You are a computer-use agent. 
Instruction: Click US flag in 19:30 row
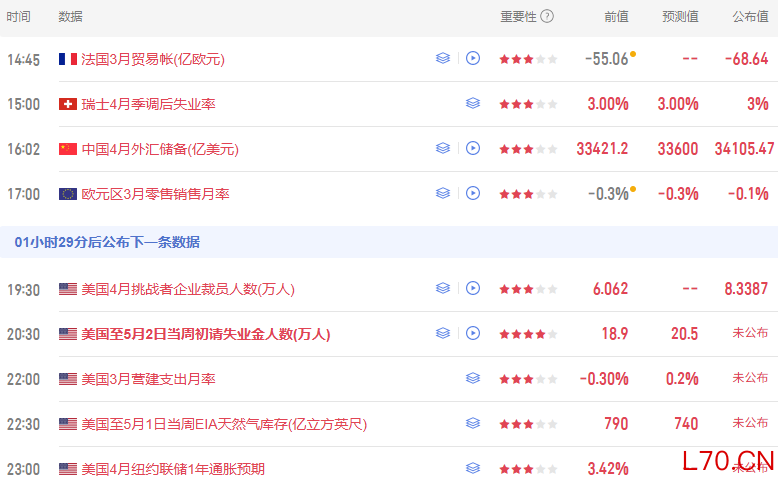[67, 289]
